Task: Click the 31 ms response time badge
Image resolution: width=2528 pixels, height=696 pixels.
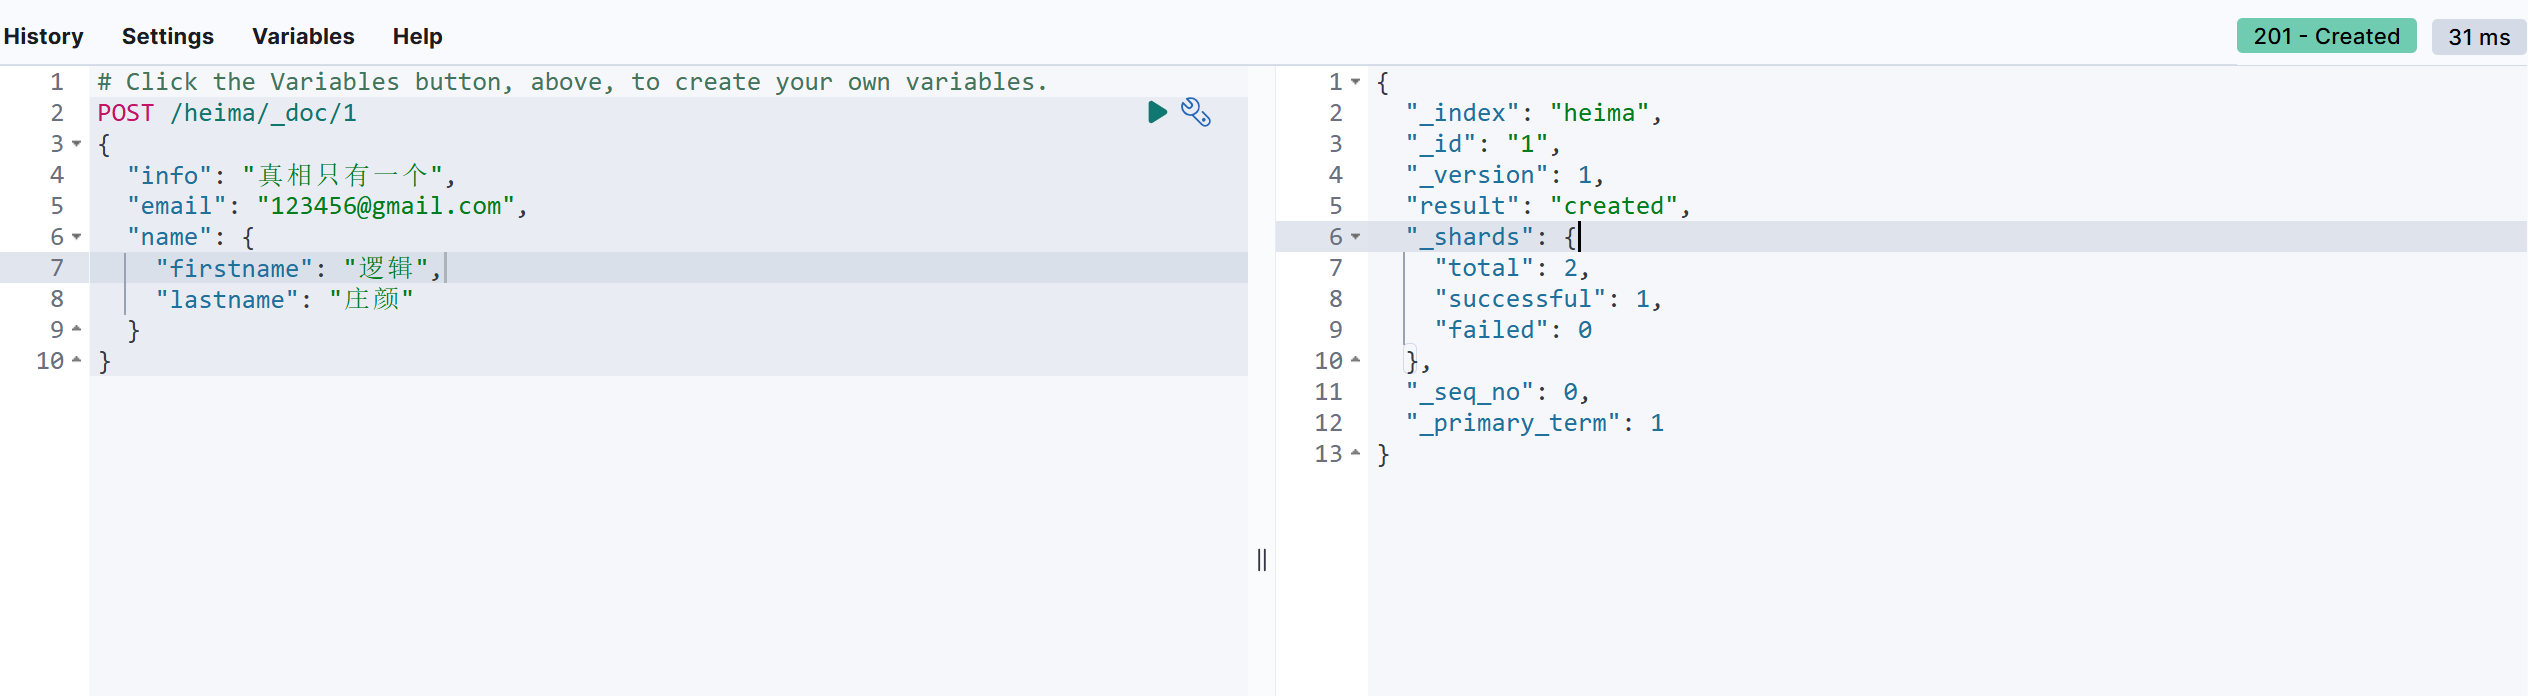Action: click(x=2479, y=37)
